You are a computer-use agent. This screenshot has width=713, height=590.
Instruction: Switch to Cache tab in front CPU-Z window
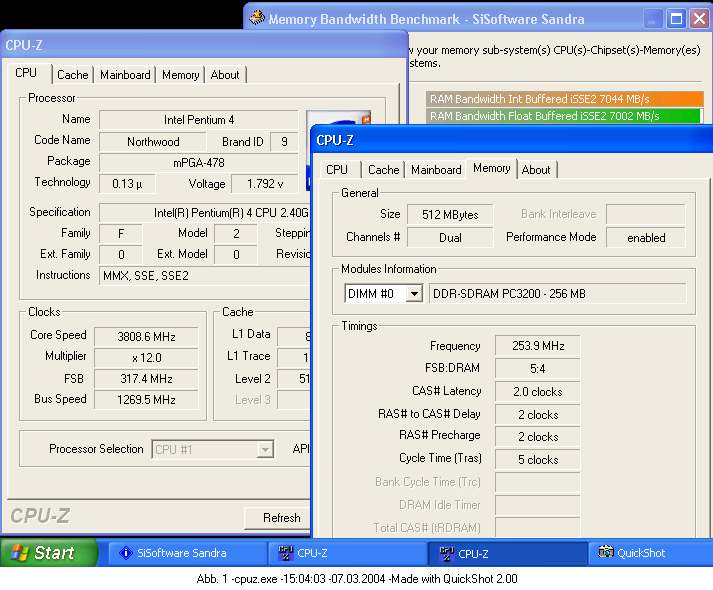pyautogui.click(x=383, y=170)
